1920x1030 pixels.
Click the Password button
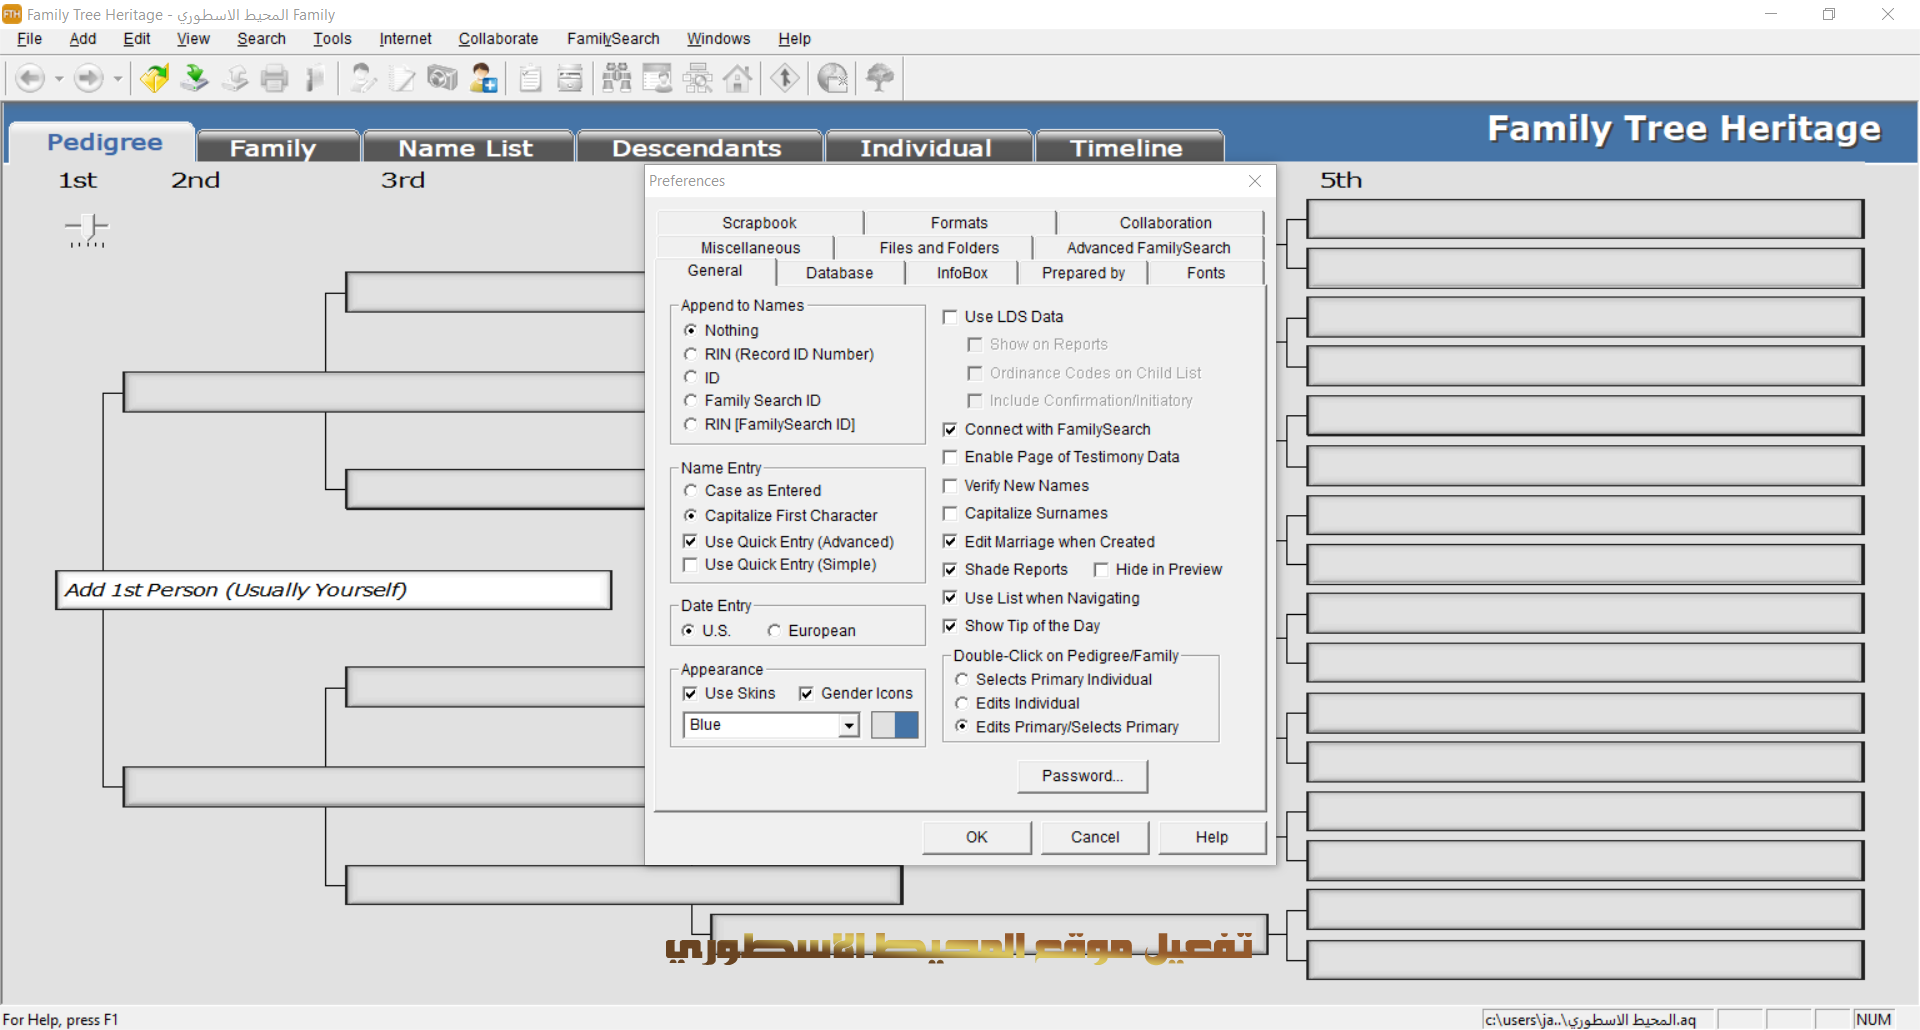point(1082,776)
